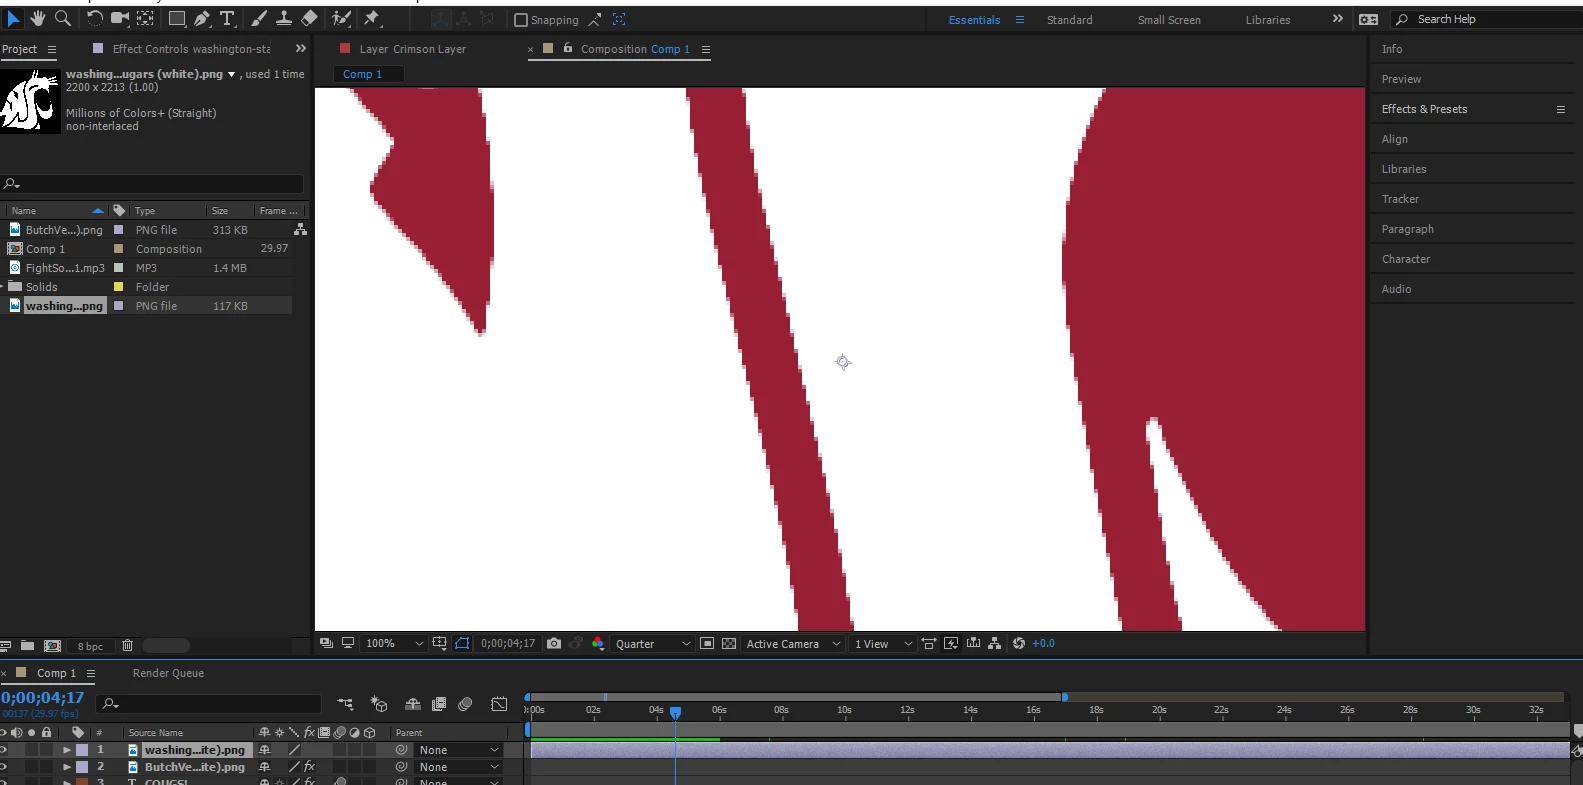
Task: Toggle Hide Shy Layers switch in timeline
Action: (412, 704)
